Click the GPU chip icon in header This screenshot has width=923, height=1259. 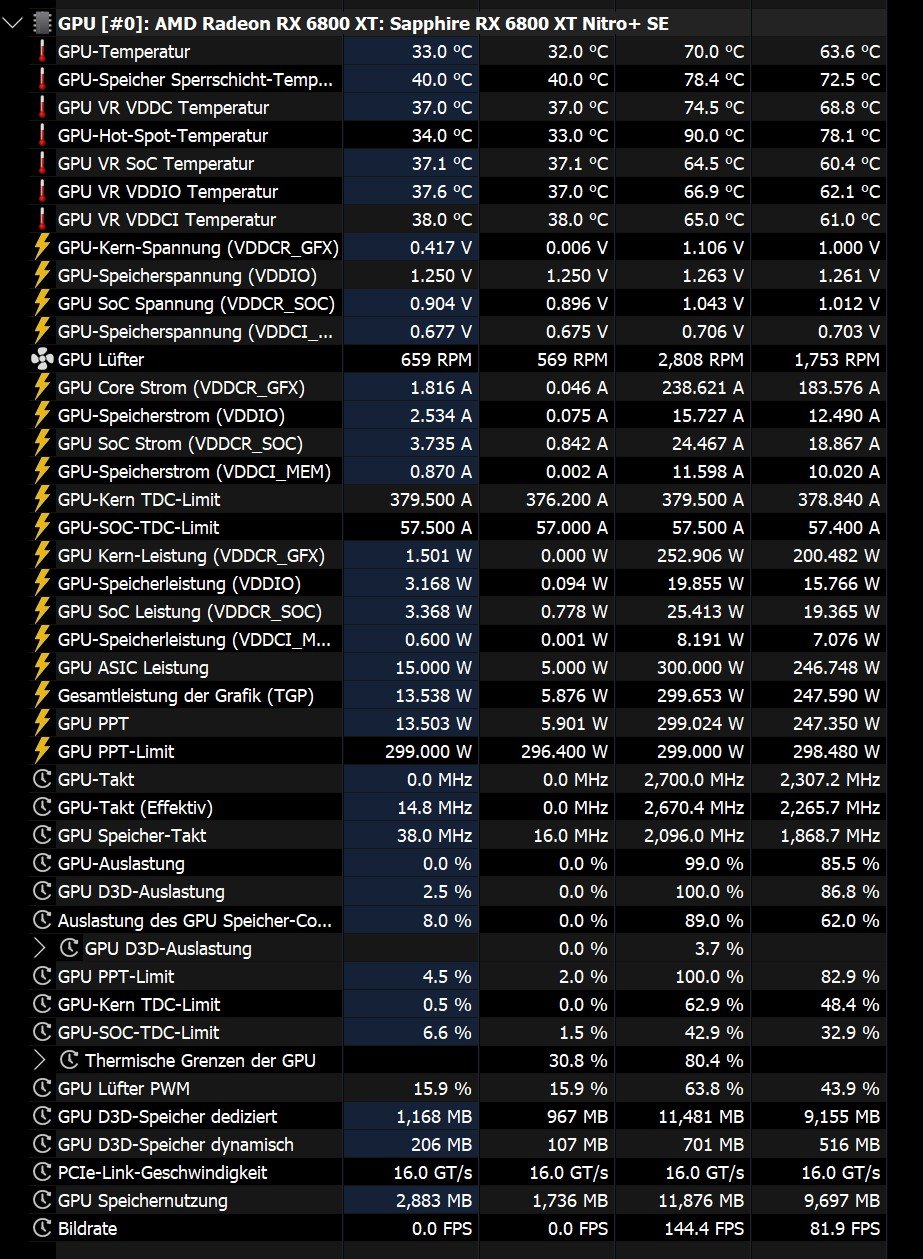click(x=42, y=23)
